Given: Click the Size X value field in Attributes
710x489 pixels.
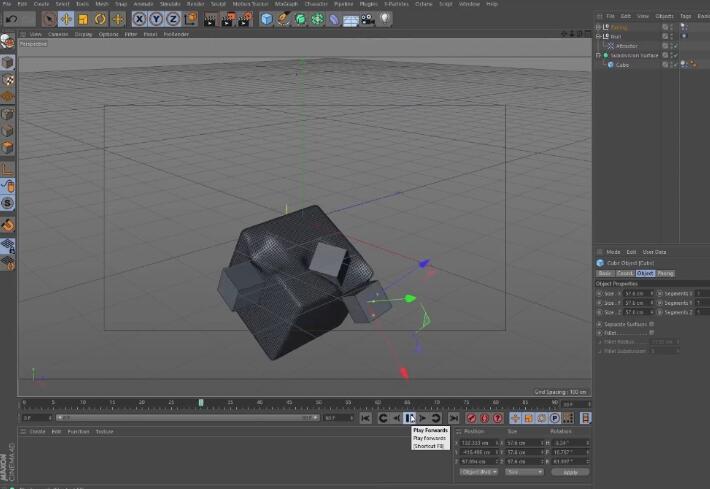Looking at the screenshot, I should click(637, 293).
